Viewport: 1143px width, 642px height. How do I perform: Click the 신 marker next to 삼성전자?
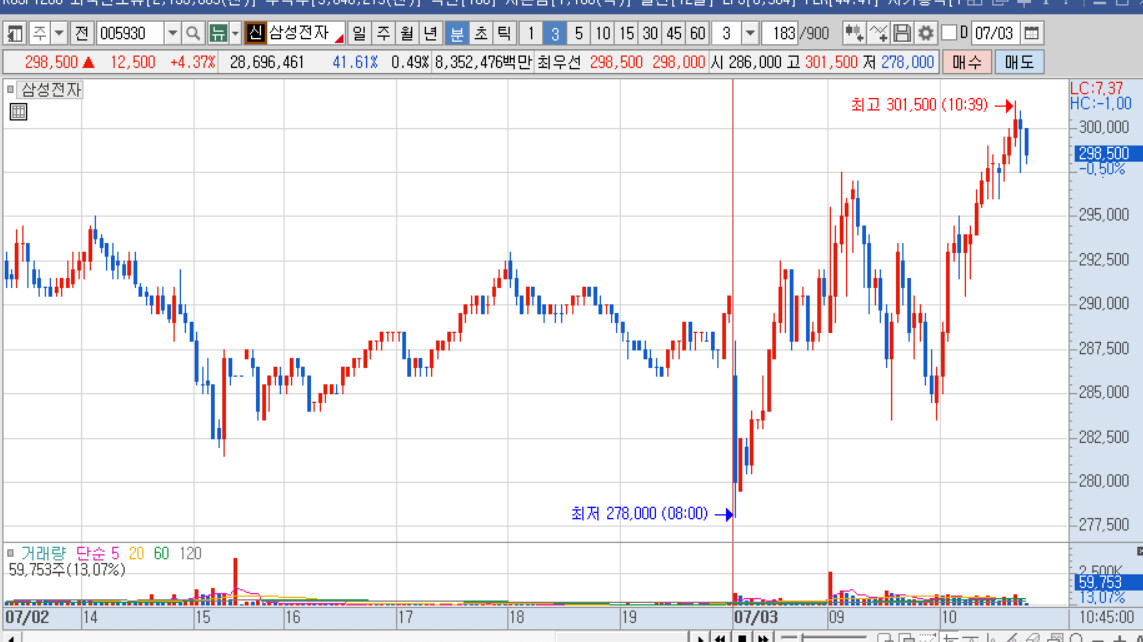coord(254,34)
